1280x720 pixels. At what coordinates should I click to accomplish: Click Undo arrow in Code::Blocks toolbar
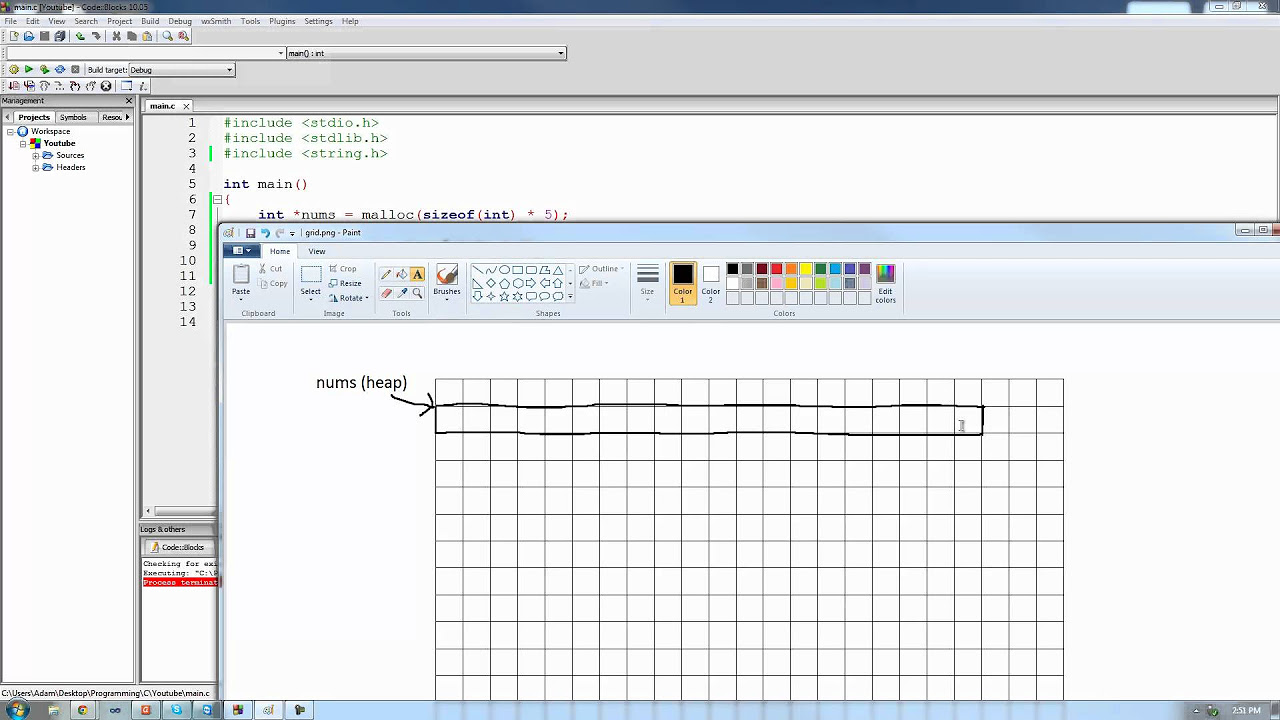[80, 36]
